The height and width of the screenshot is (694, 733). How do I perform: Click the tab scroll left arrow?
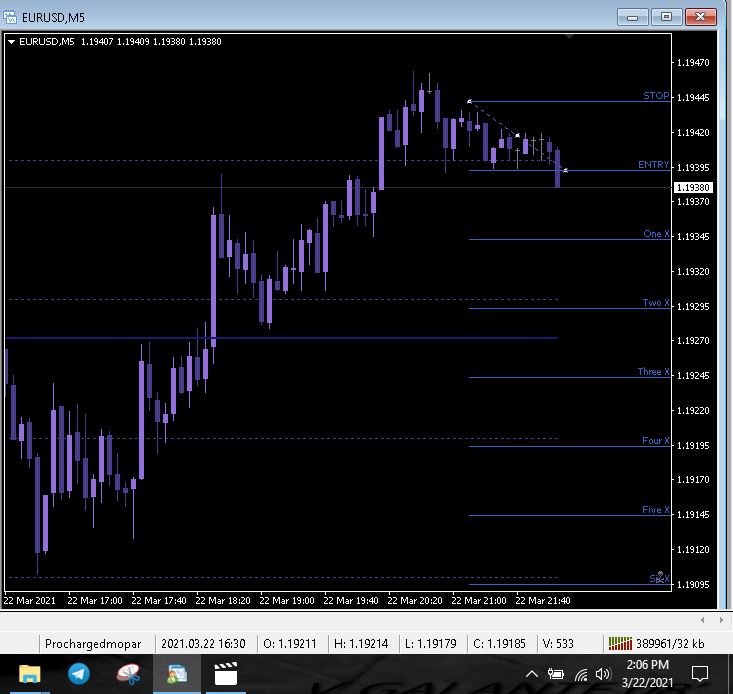703,620
